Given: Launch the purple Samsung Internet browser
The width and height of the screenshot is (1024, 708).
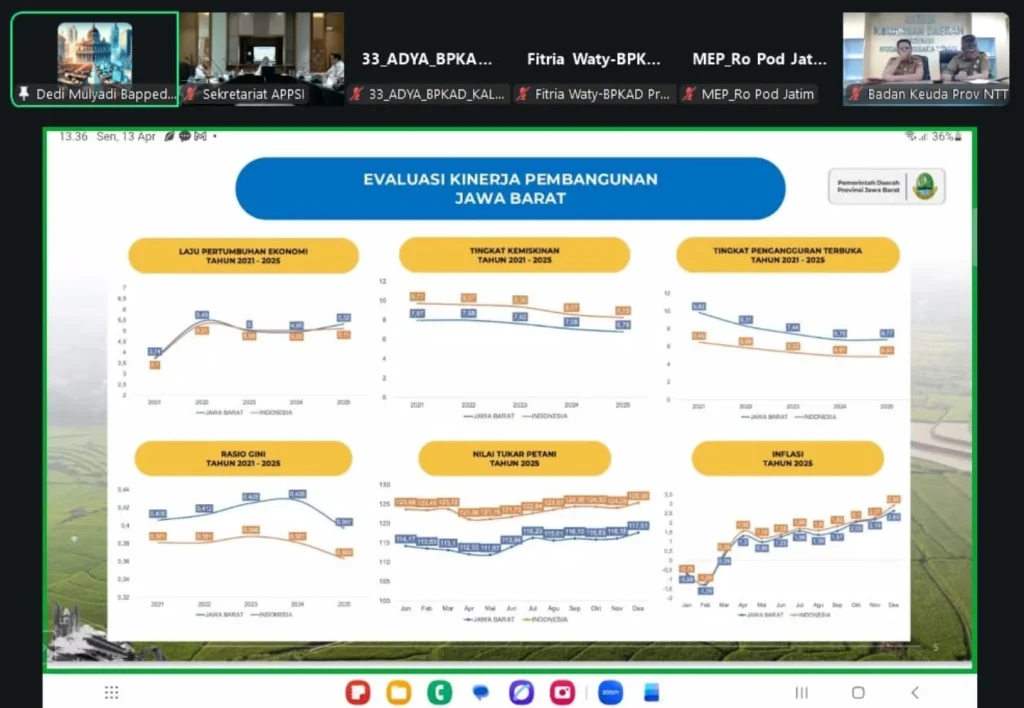Looking at the screenshot, I should click(521, 692).
